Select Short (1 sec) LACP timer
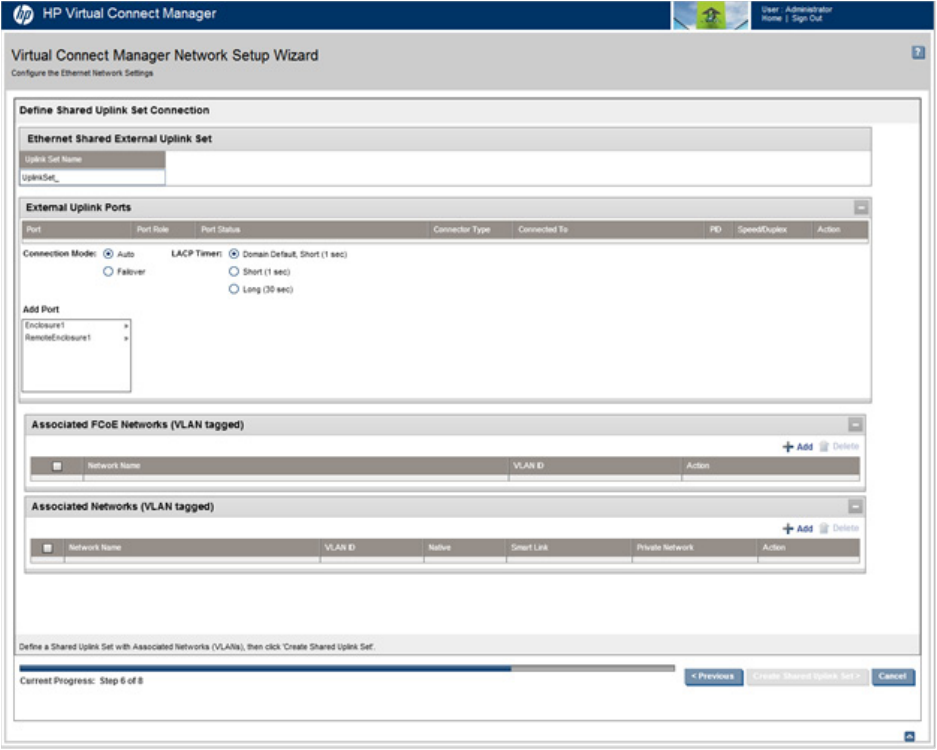This screenshot has height=750, width=937. tap(234, 272)
